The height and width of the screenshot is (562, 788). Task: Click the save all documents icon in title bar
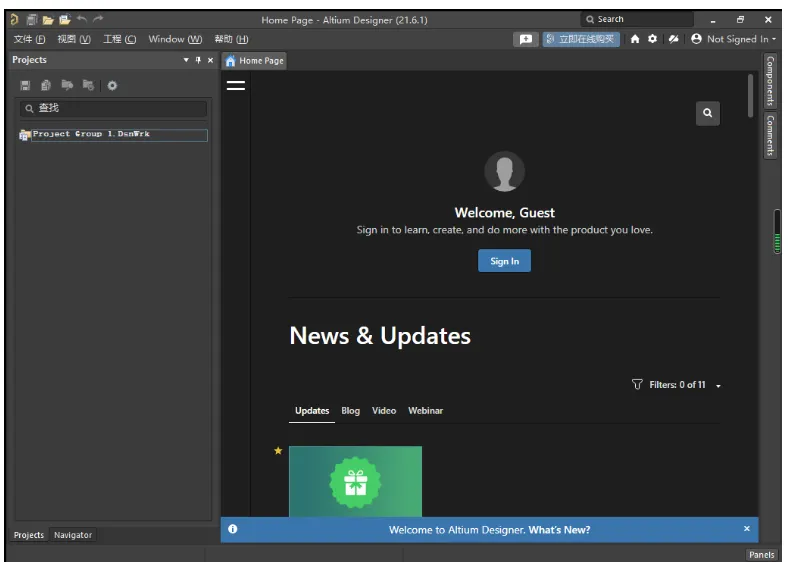(32, 20)
